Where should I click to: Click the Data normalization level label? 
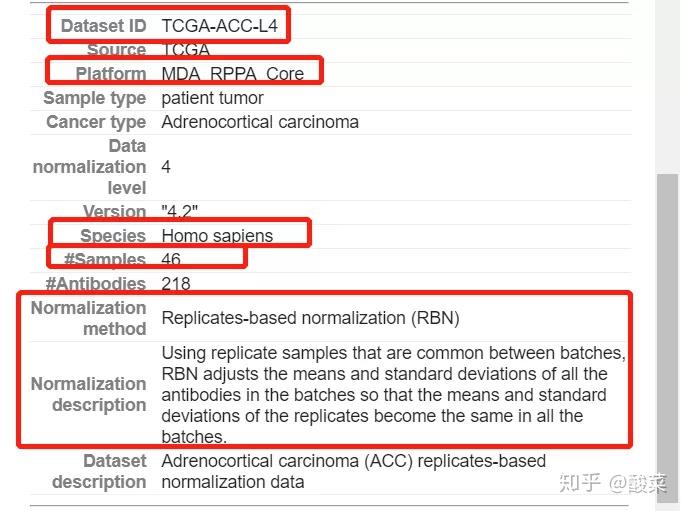tap(90, 167)
